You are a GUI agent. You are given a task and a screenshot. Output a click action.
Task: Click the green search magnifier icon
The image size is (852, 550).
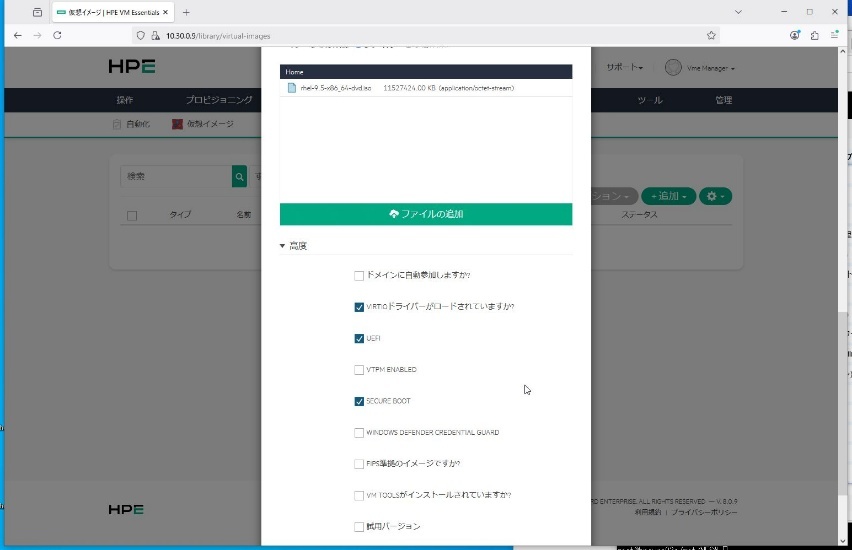tap(239, 176)
